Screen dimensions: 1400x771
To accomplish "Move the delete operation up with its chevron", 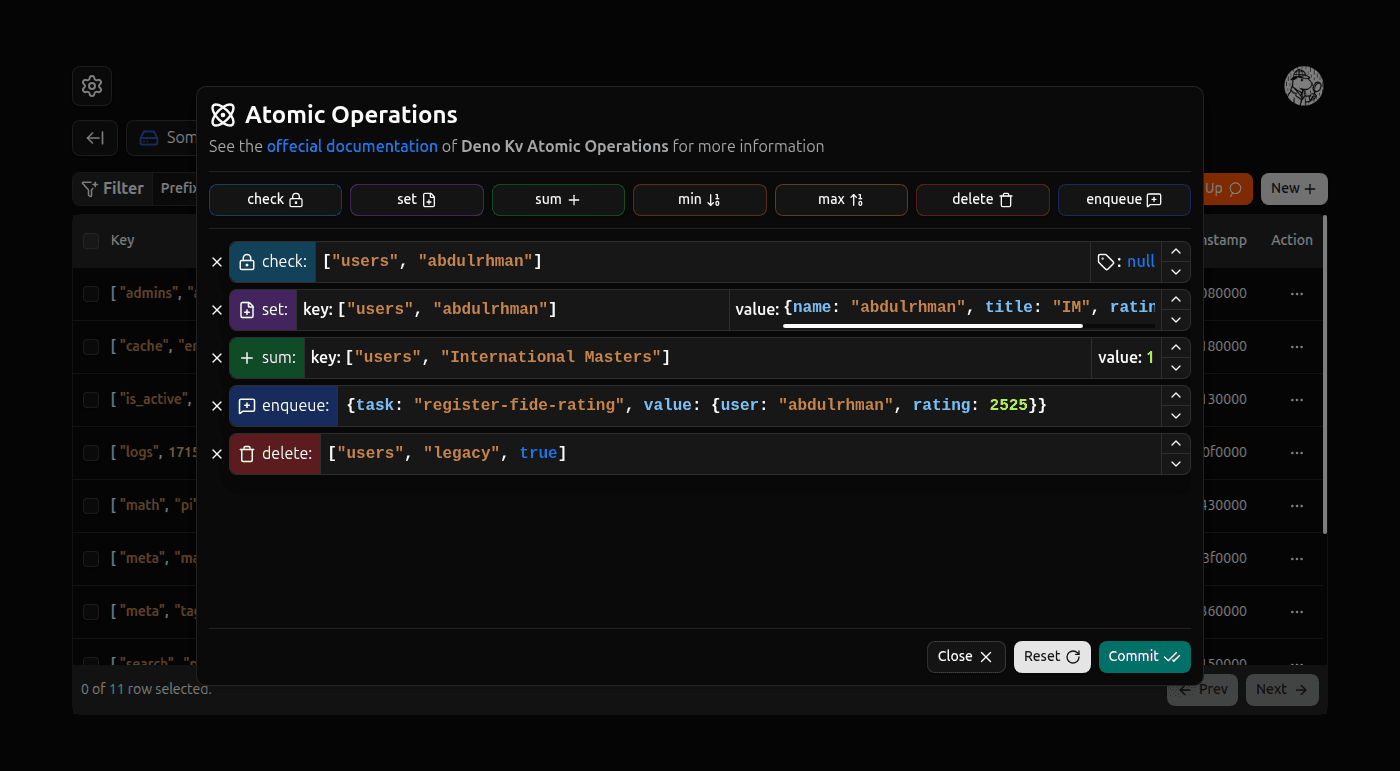I will [x=1176, y=443].
